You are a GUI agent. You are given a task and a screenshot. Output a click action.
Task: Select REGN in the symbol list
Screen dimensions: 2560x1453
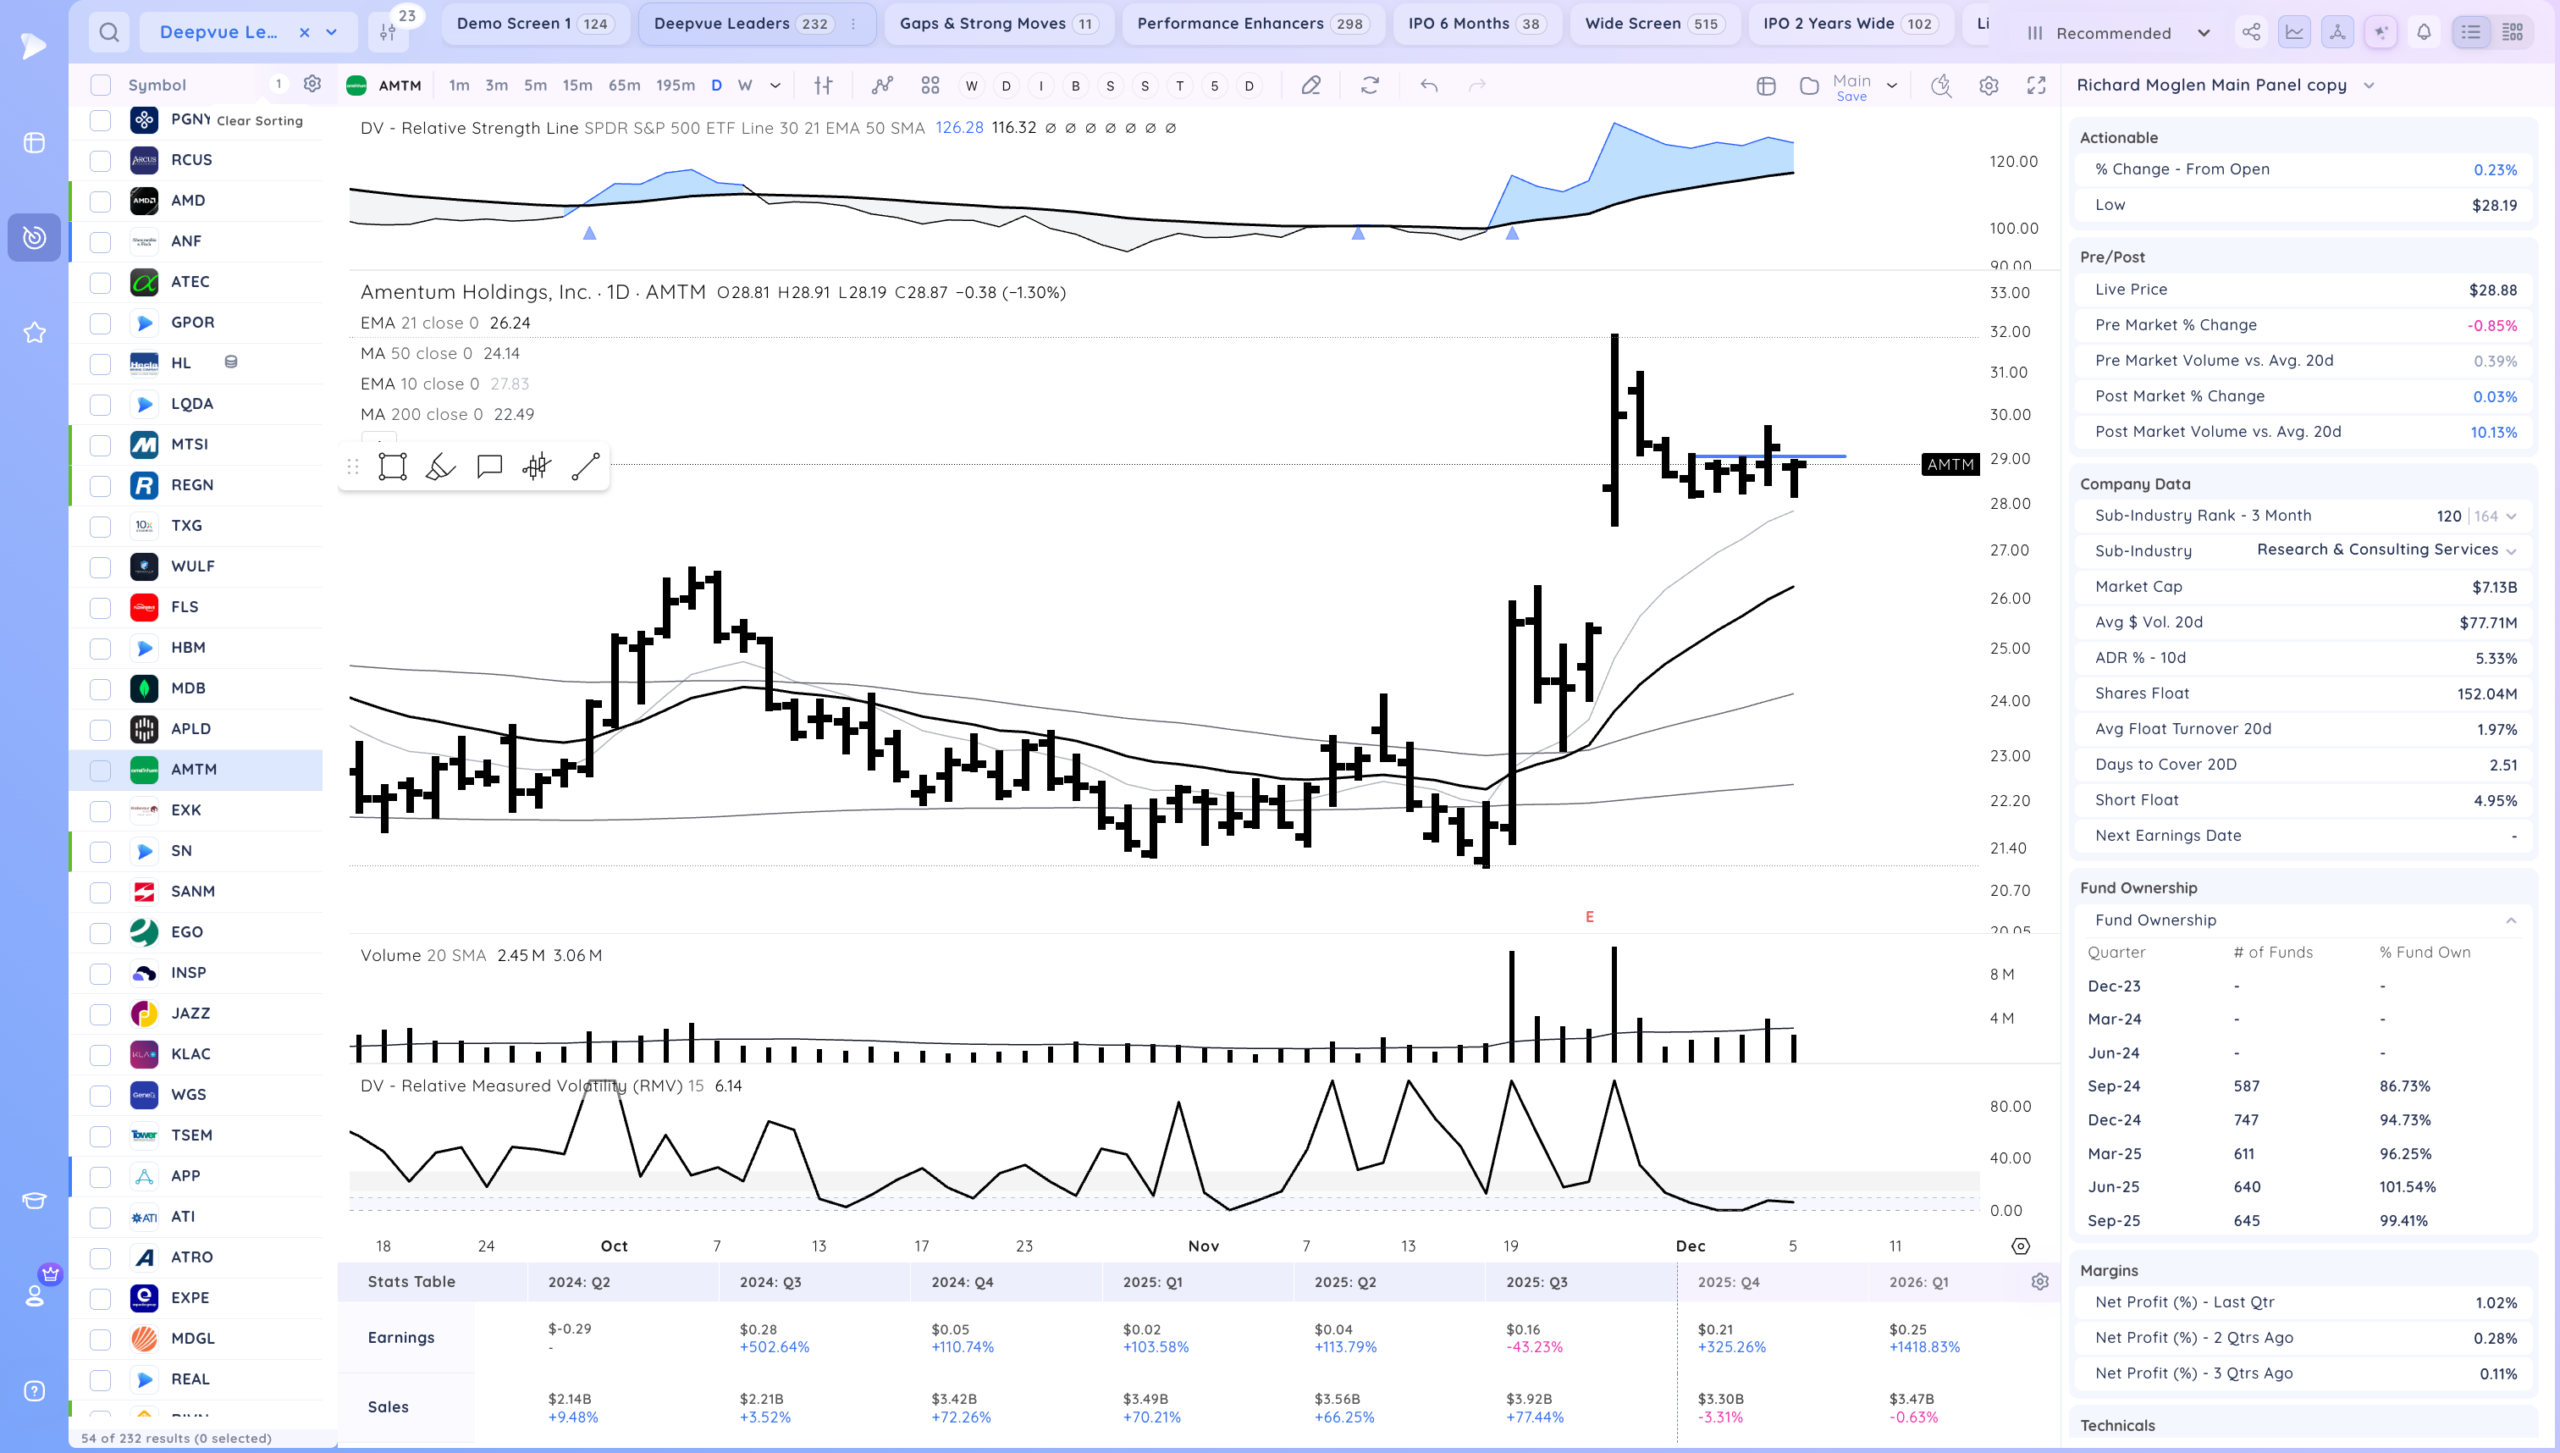point(192,485)
